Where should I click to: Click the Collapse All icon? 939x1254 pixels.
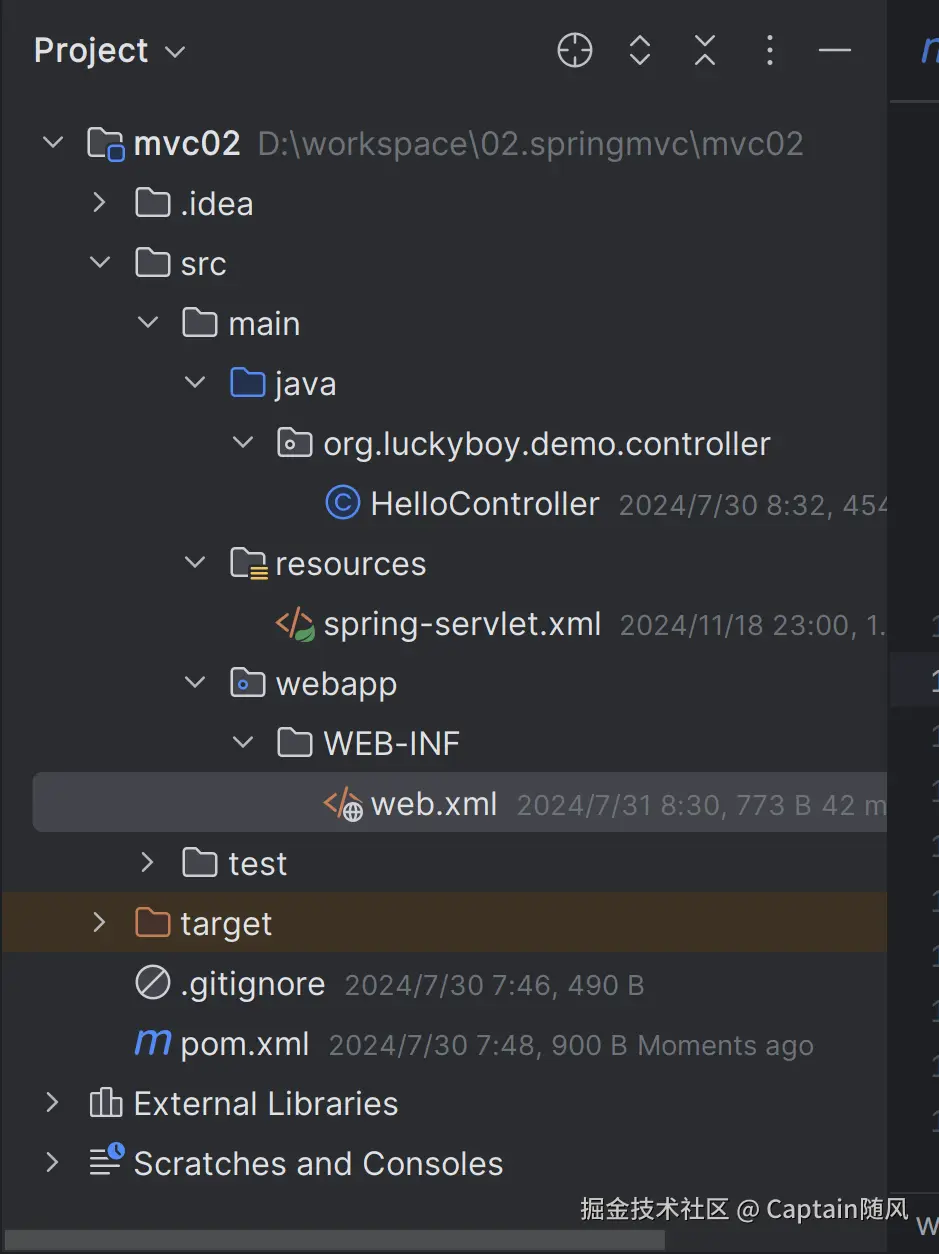point(704,50)
